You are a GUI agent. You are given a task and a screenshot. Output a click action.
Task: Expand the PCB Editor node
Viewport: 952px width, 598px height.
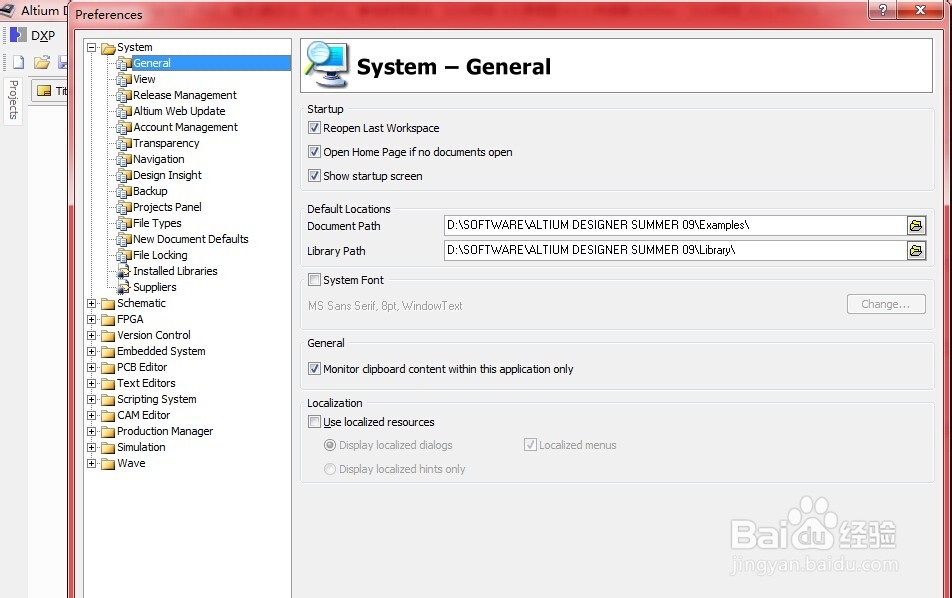[x=92, y=367]
